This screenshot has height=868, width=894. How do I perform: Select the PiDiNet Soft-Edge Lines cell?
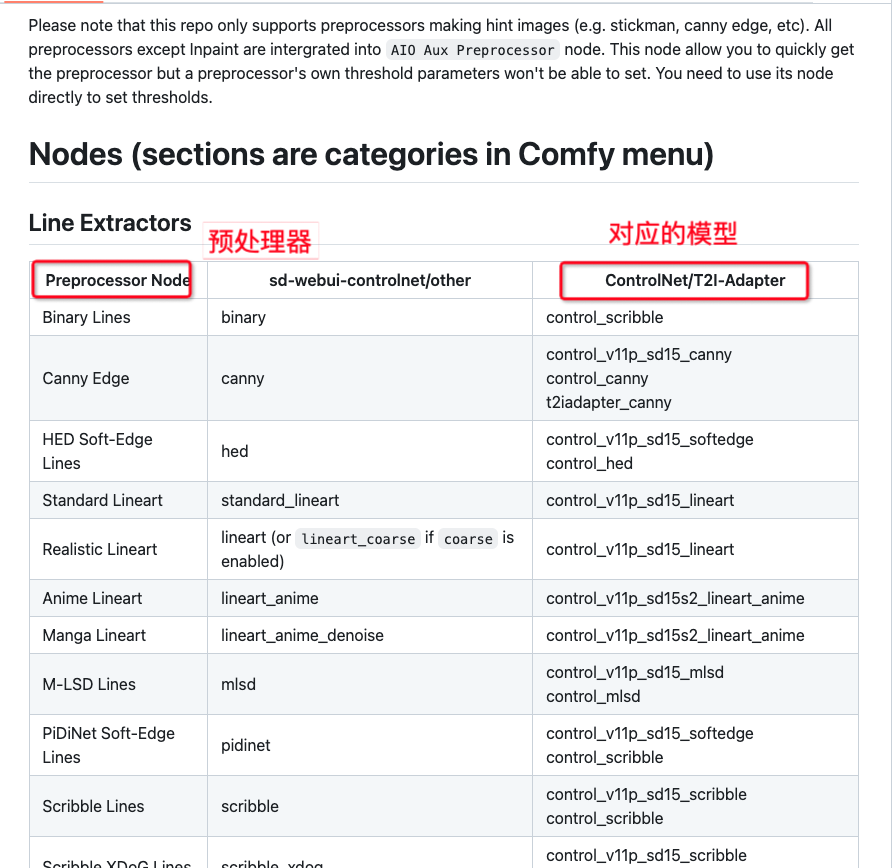(x=108, y=745)
